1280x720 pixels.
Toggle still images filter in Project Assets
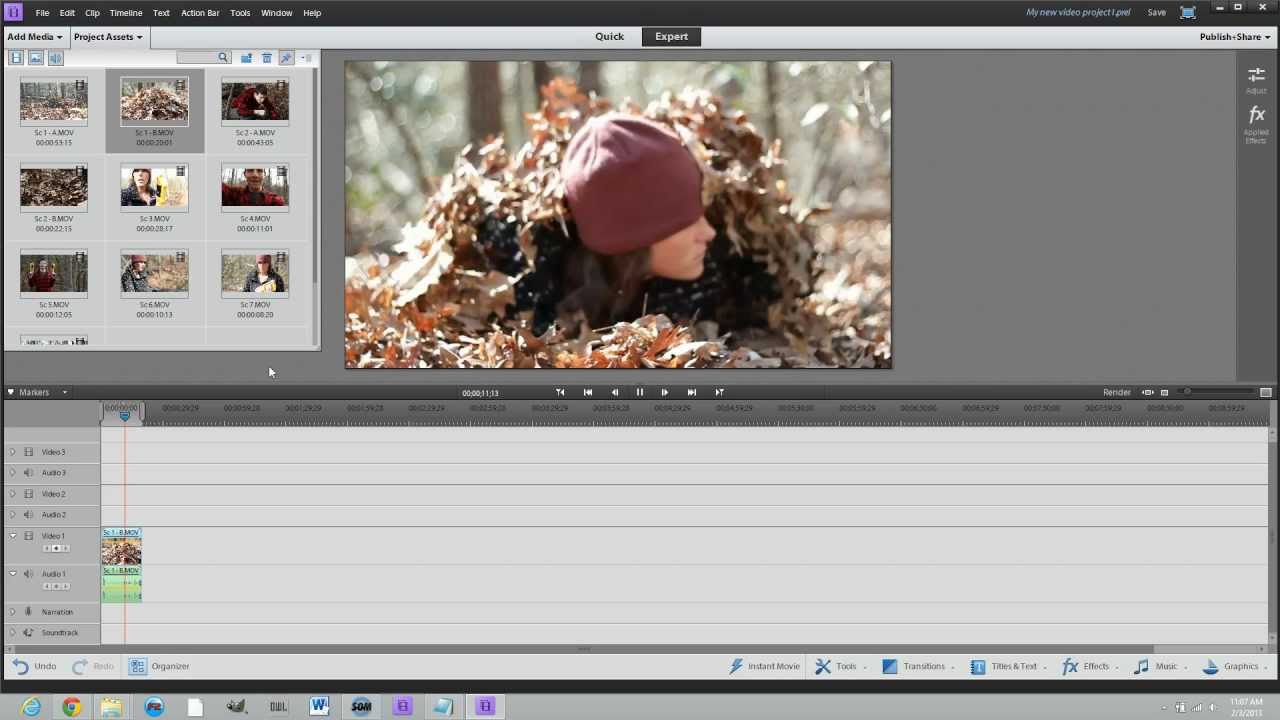(36, 58)
